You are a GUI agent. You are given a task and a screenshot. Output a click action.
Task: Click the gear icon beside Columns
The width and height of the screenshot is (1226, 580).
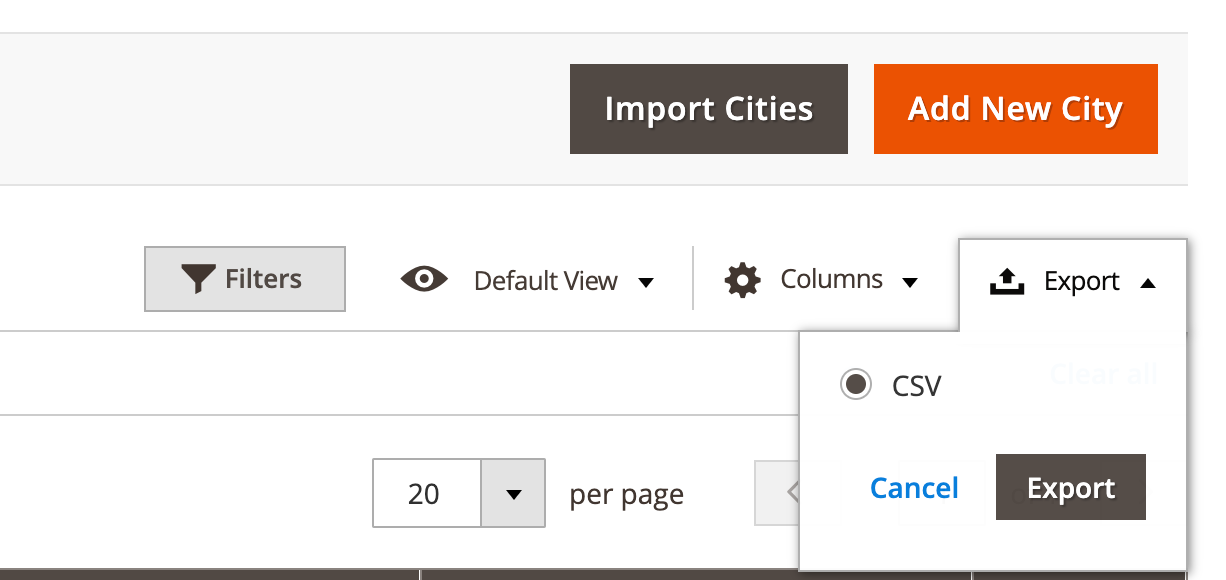click(742, 280)
